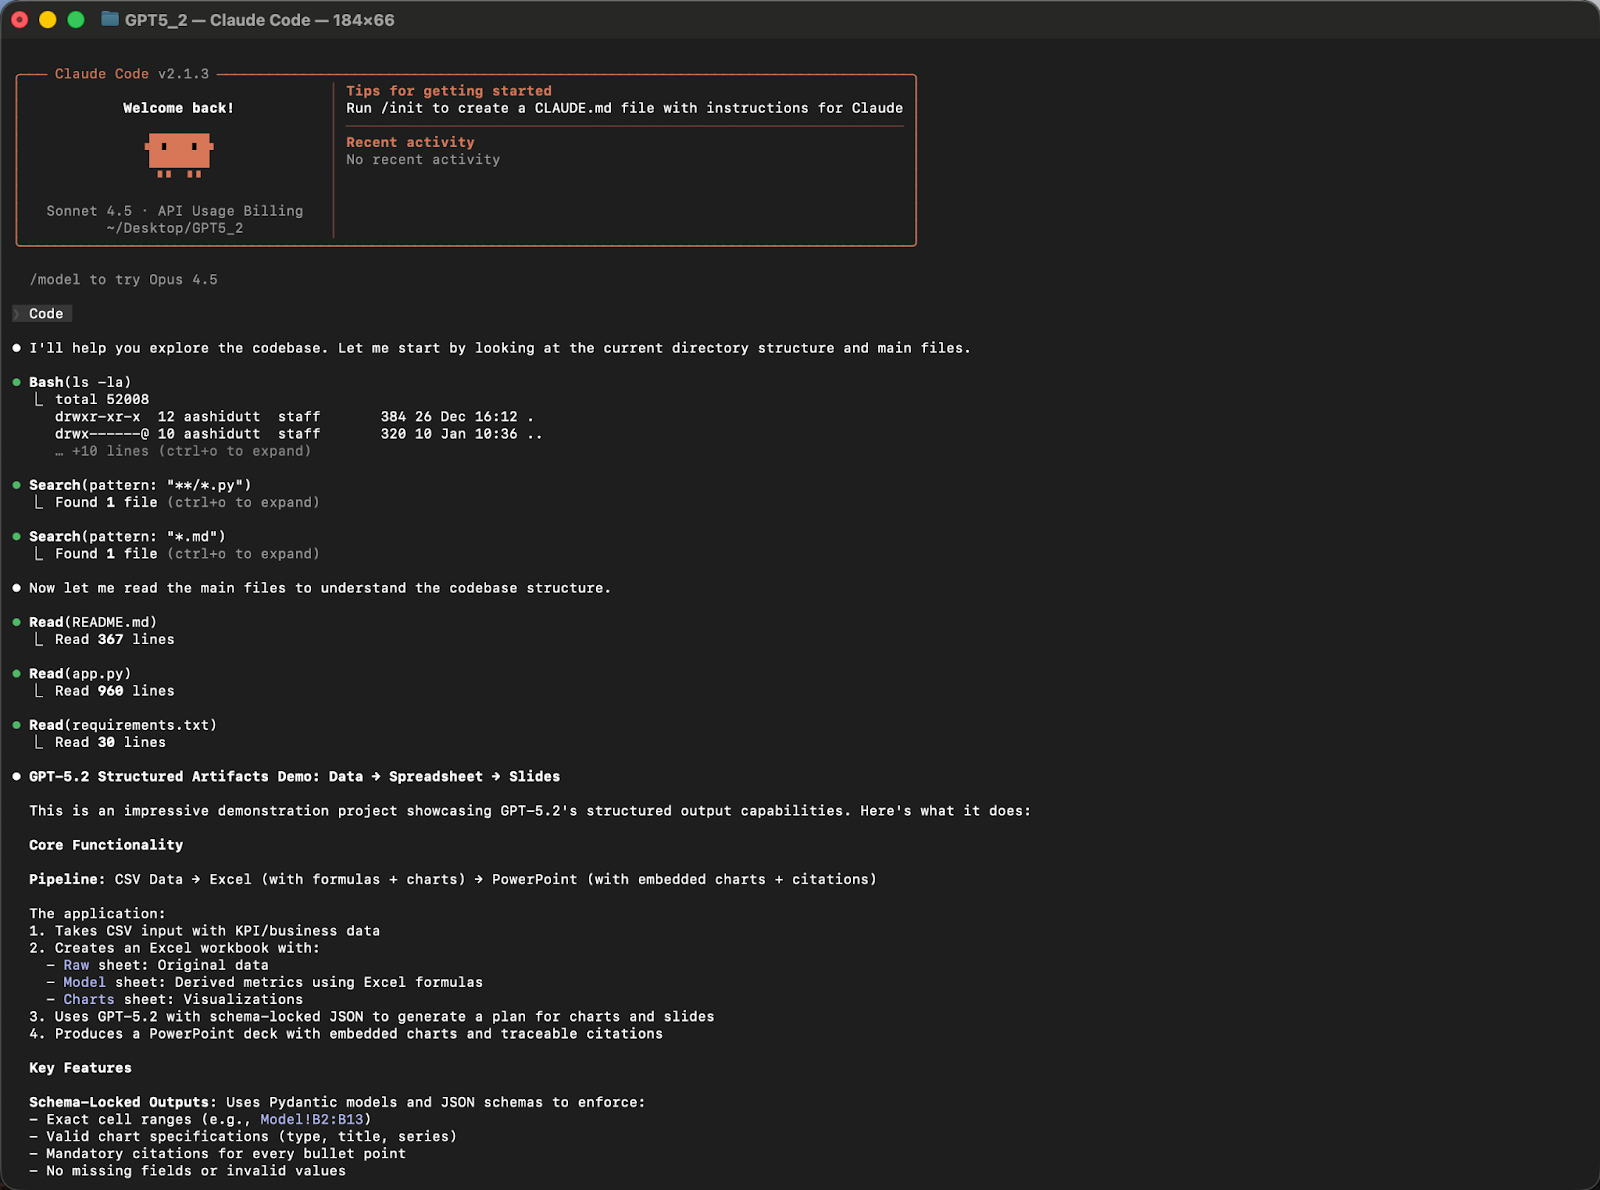Click the green bullet beside Bash(ls -la)
This screenshot has height=1190, width=1600.
point(17,382)
